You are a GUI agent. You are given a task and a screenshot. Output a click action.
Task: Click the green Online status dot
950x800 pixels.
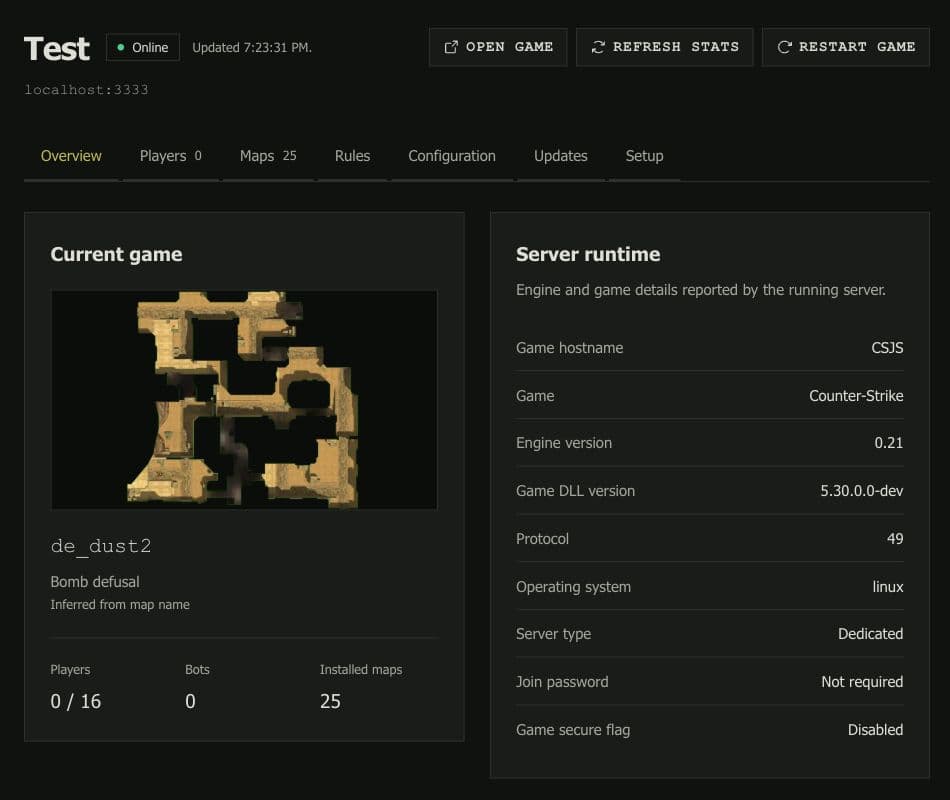coord(121,47)
